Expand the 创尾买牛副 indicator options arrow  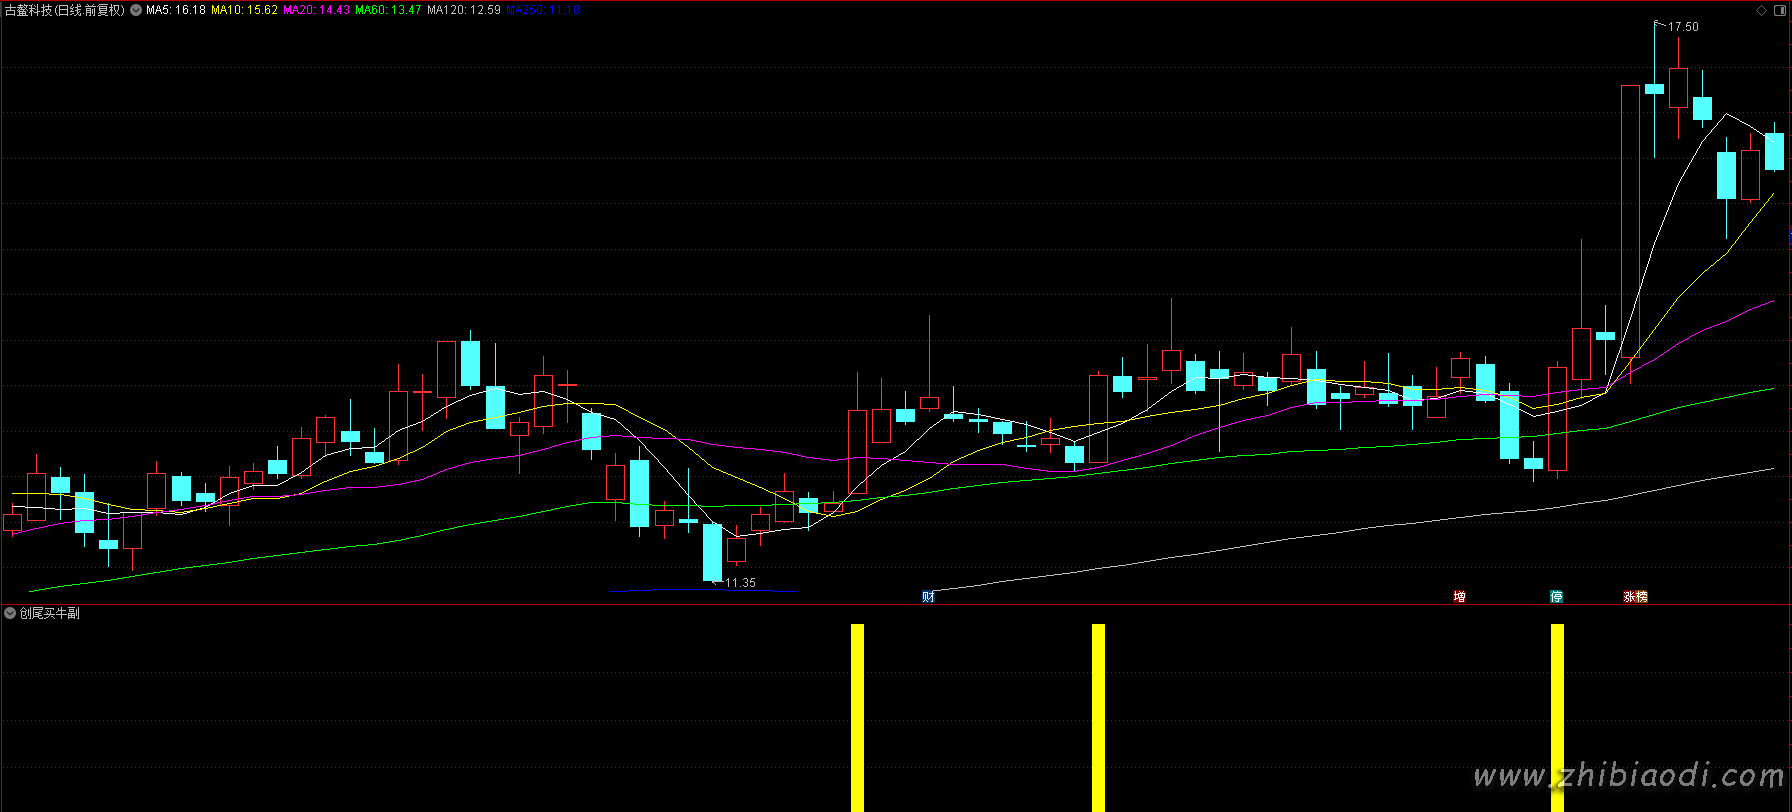pyautogui.click(x=10, y=613)
